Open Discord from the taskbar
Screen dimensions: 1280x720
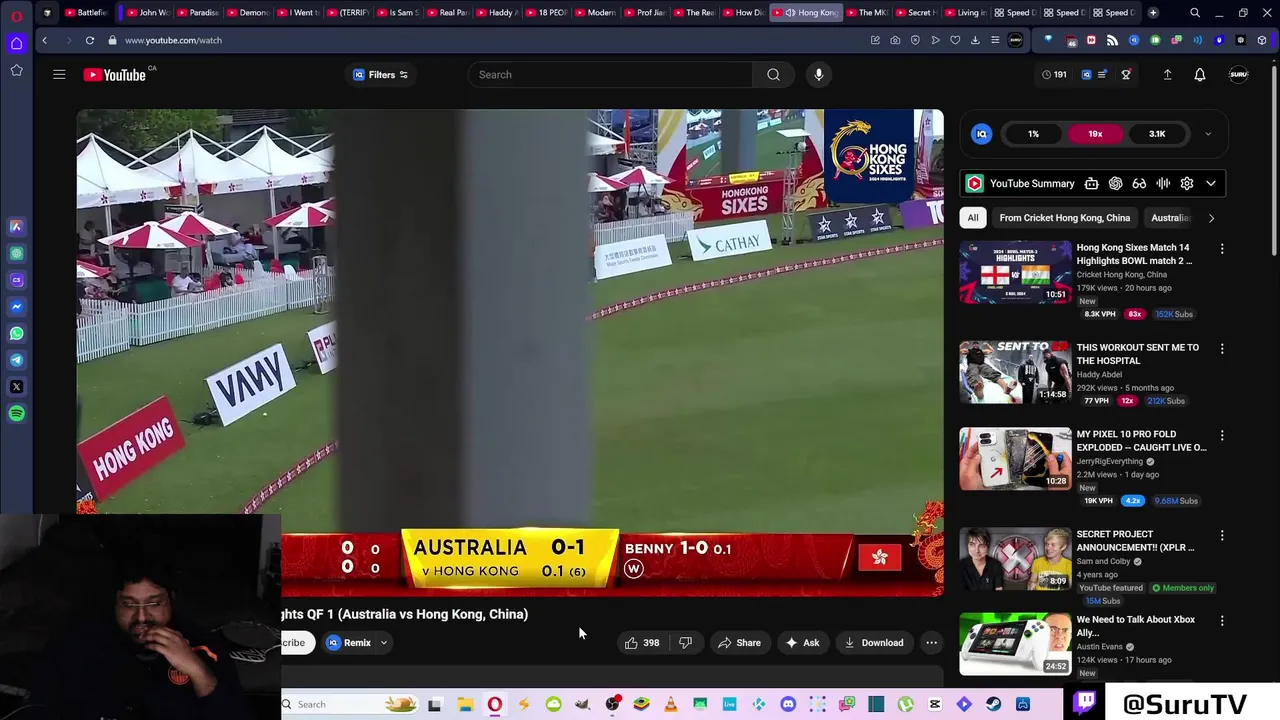pos(788,704)
